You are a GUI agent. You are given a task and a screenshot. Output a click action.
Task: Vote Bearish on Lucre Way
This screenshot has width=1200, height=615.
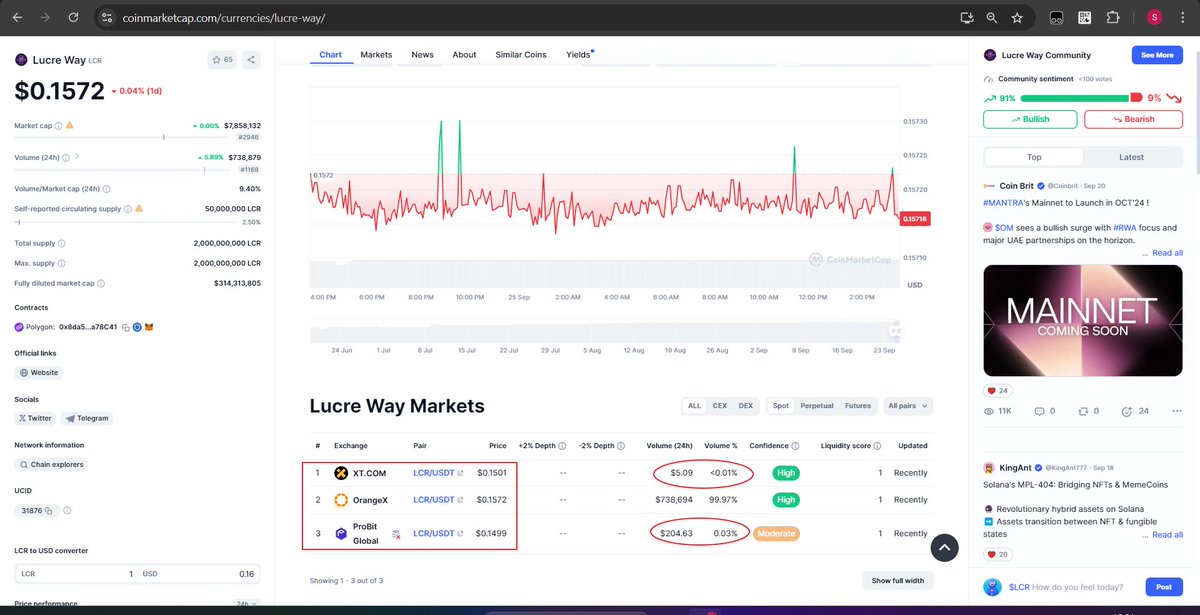click(1133, 119)
